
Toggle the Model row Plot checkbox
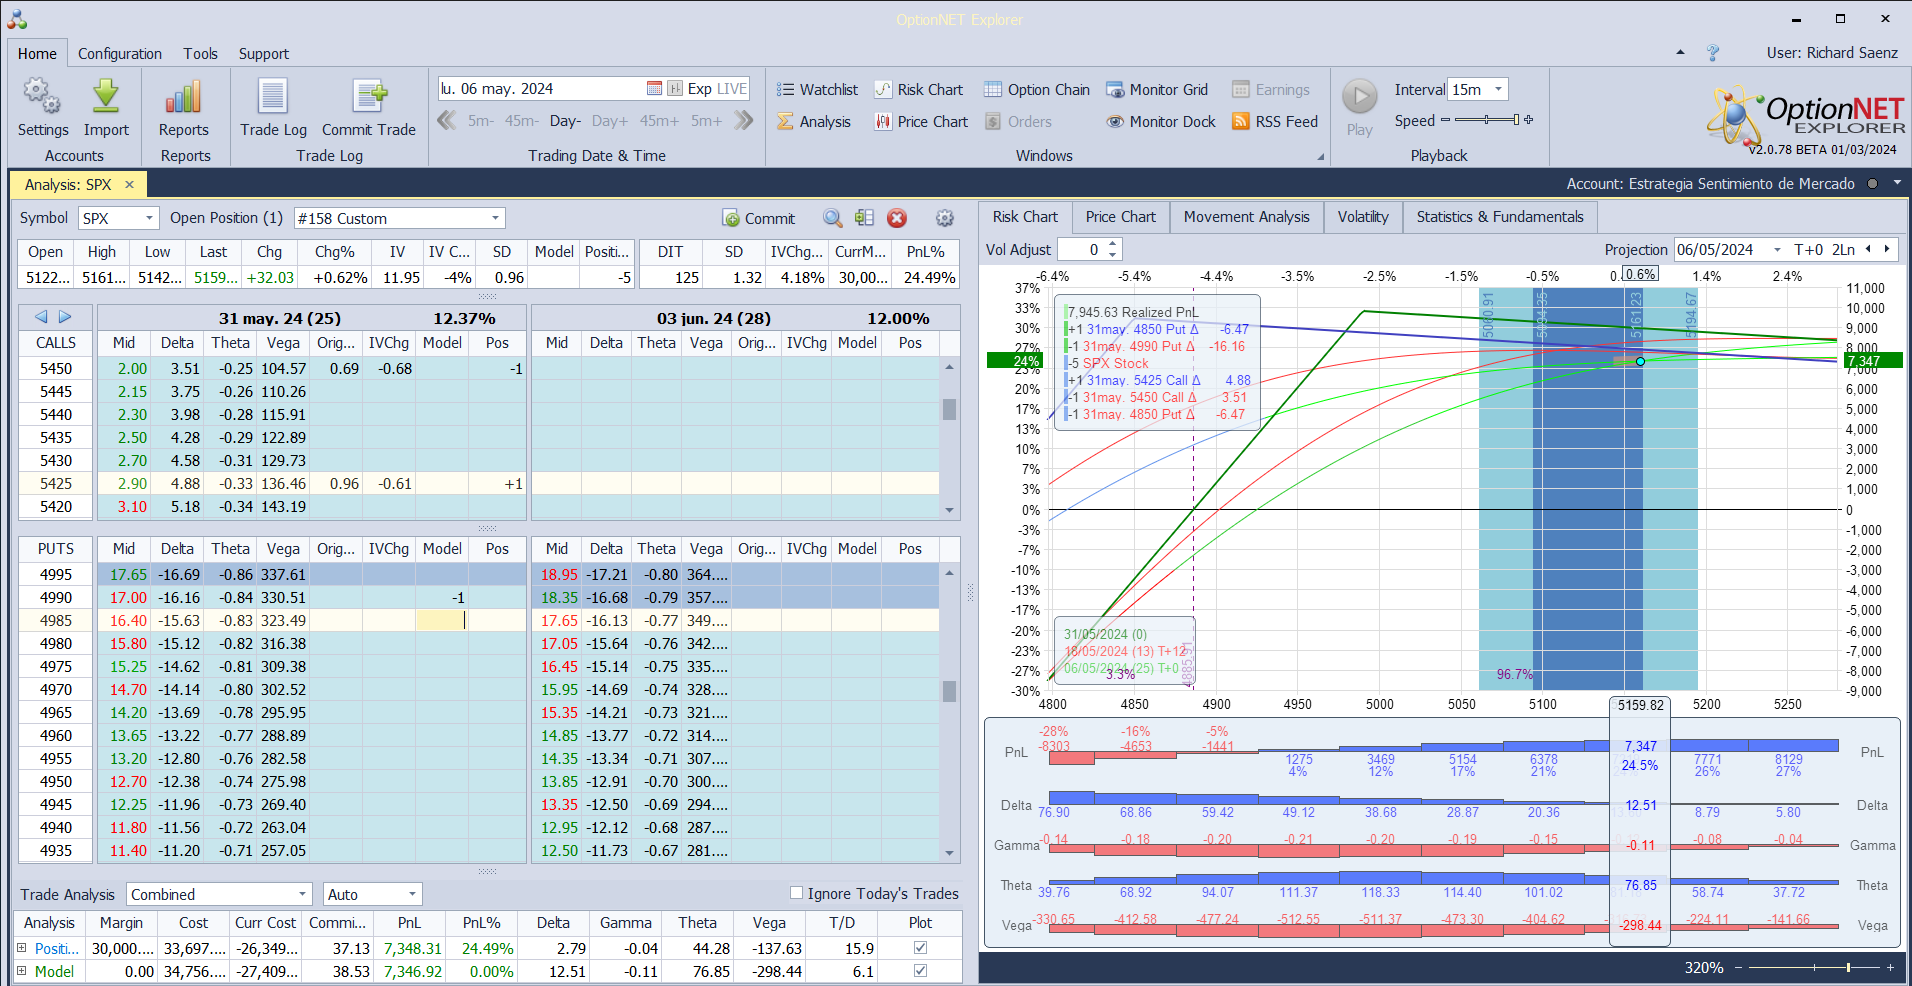pos(920,971)
